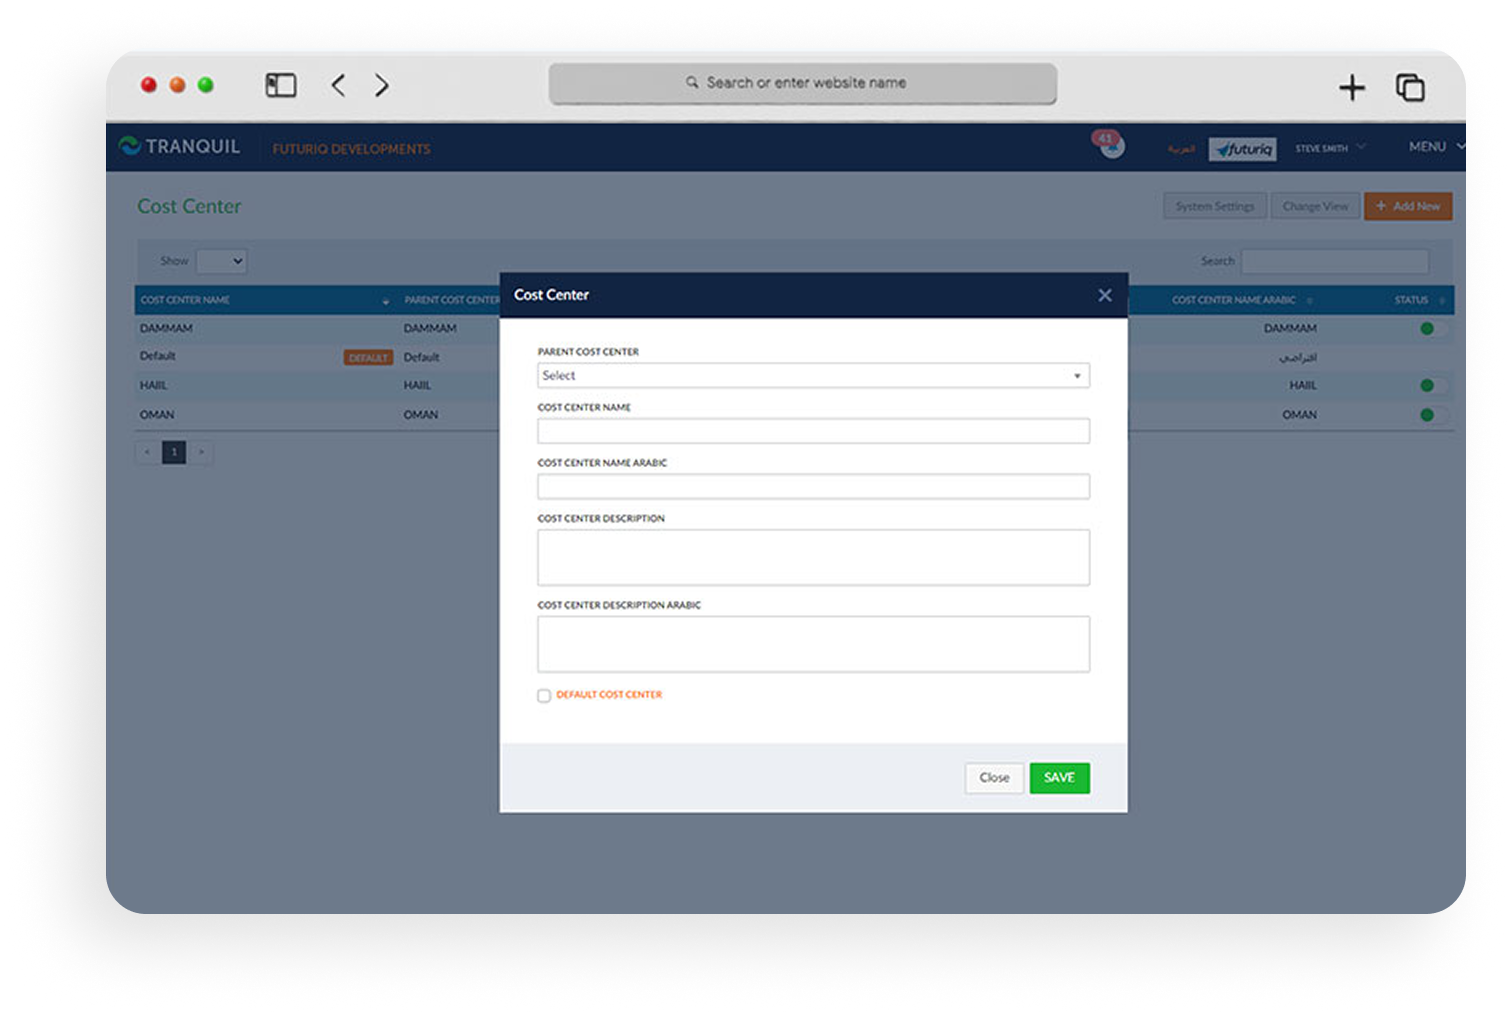The height and width of the screenshot is (1013, 1507).
Task: Open the notifications bell with badge
Action: pos(1111,146)
